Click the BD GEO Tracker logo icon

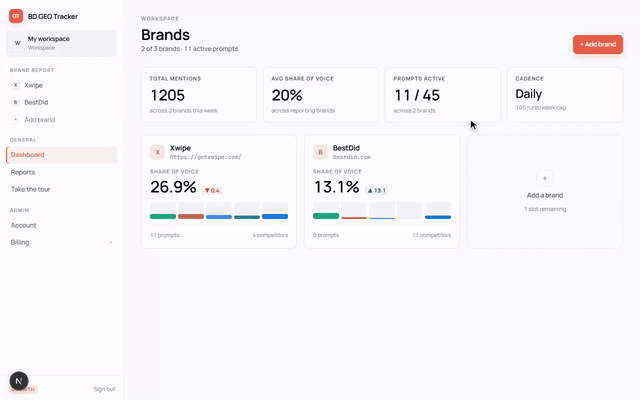point(16,16)
